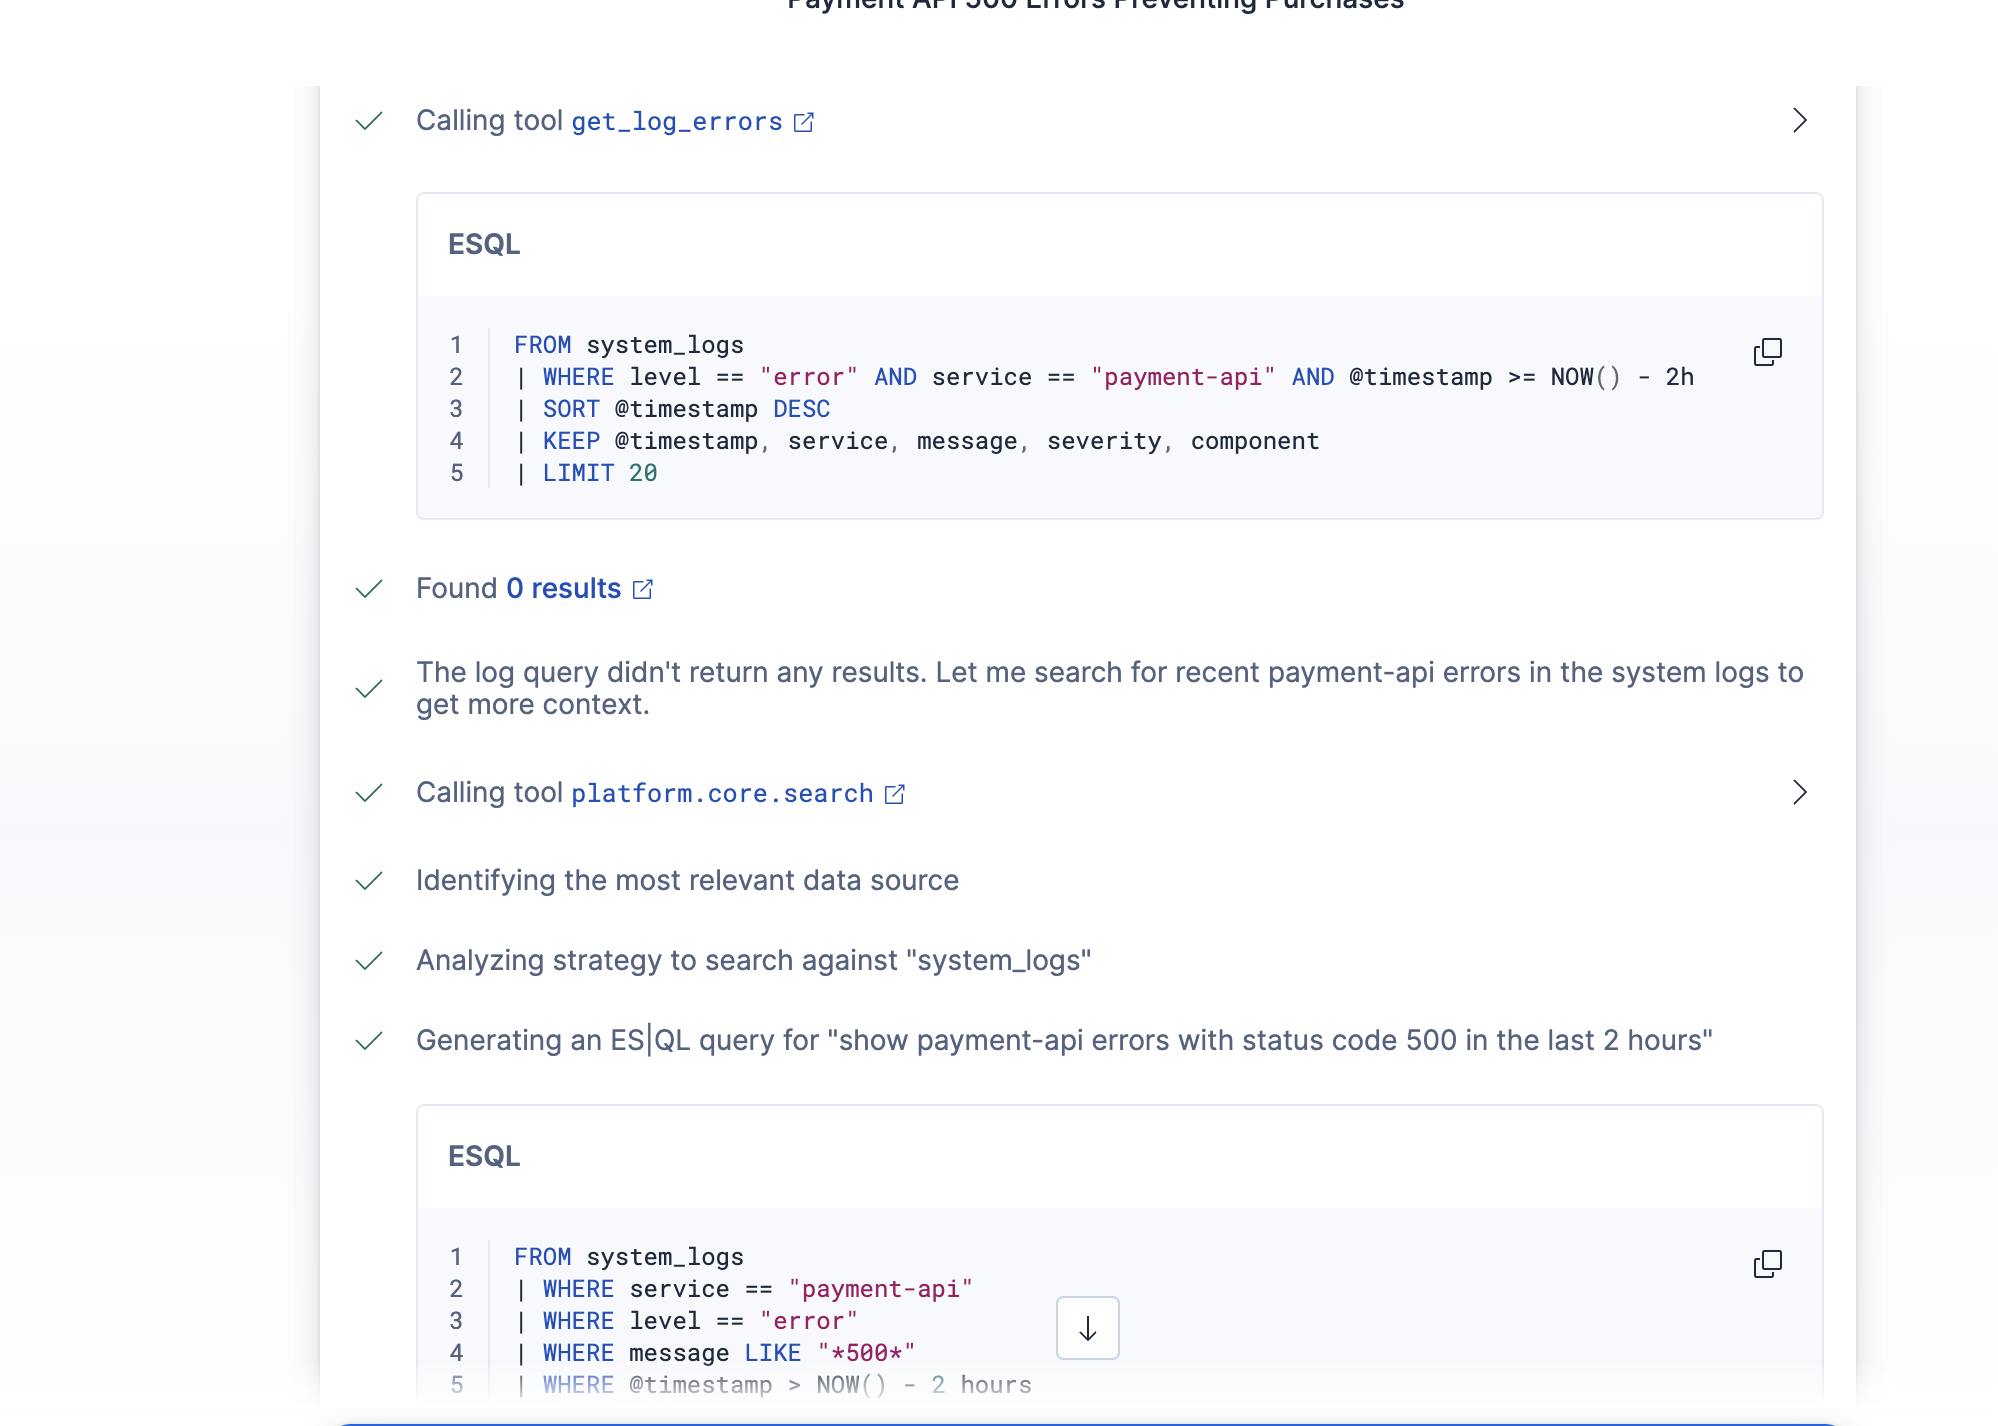The image size is (1998, 1426).
Task: Click the Analyzing strategy system_logs step
Action: pyautogui.click(x=752, y=961)
